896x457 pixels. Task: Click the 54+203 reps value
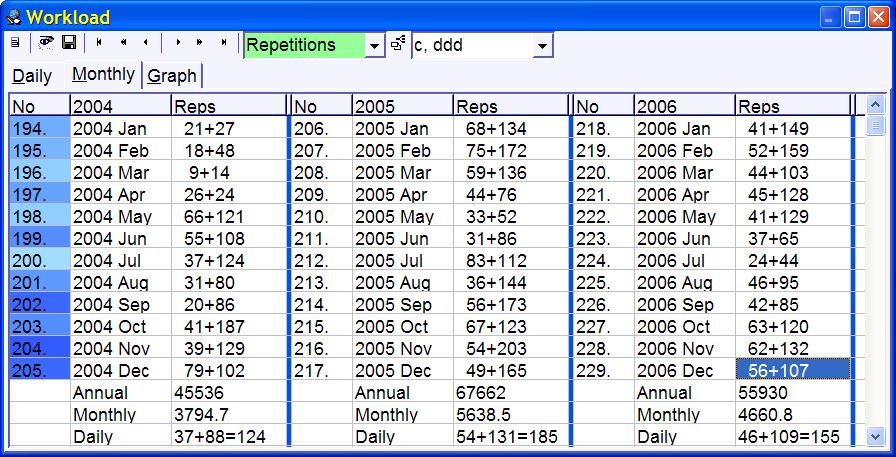[x=511, y=348]
